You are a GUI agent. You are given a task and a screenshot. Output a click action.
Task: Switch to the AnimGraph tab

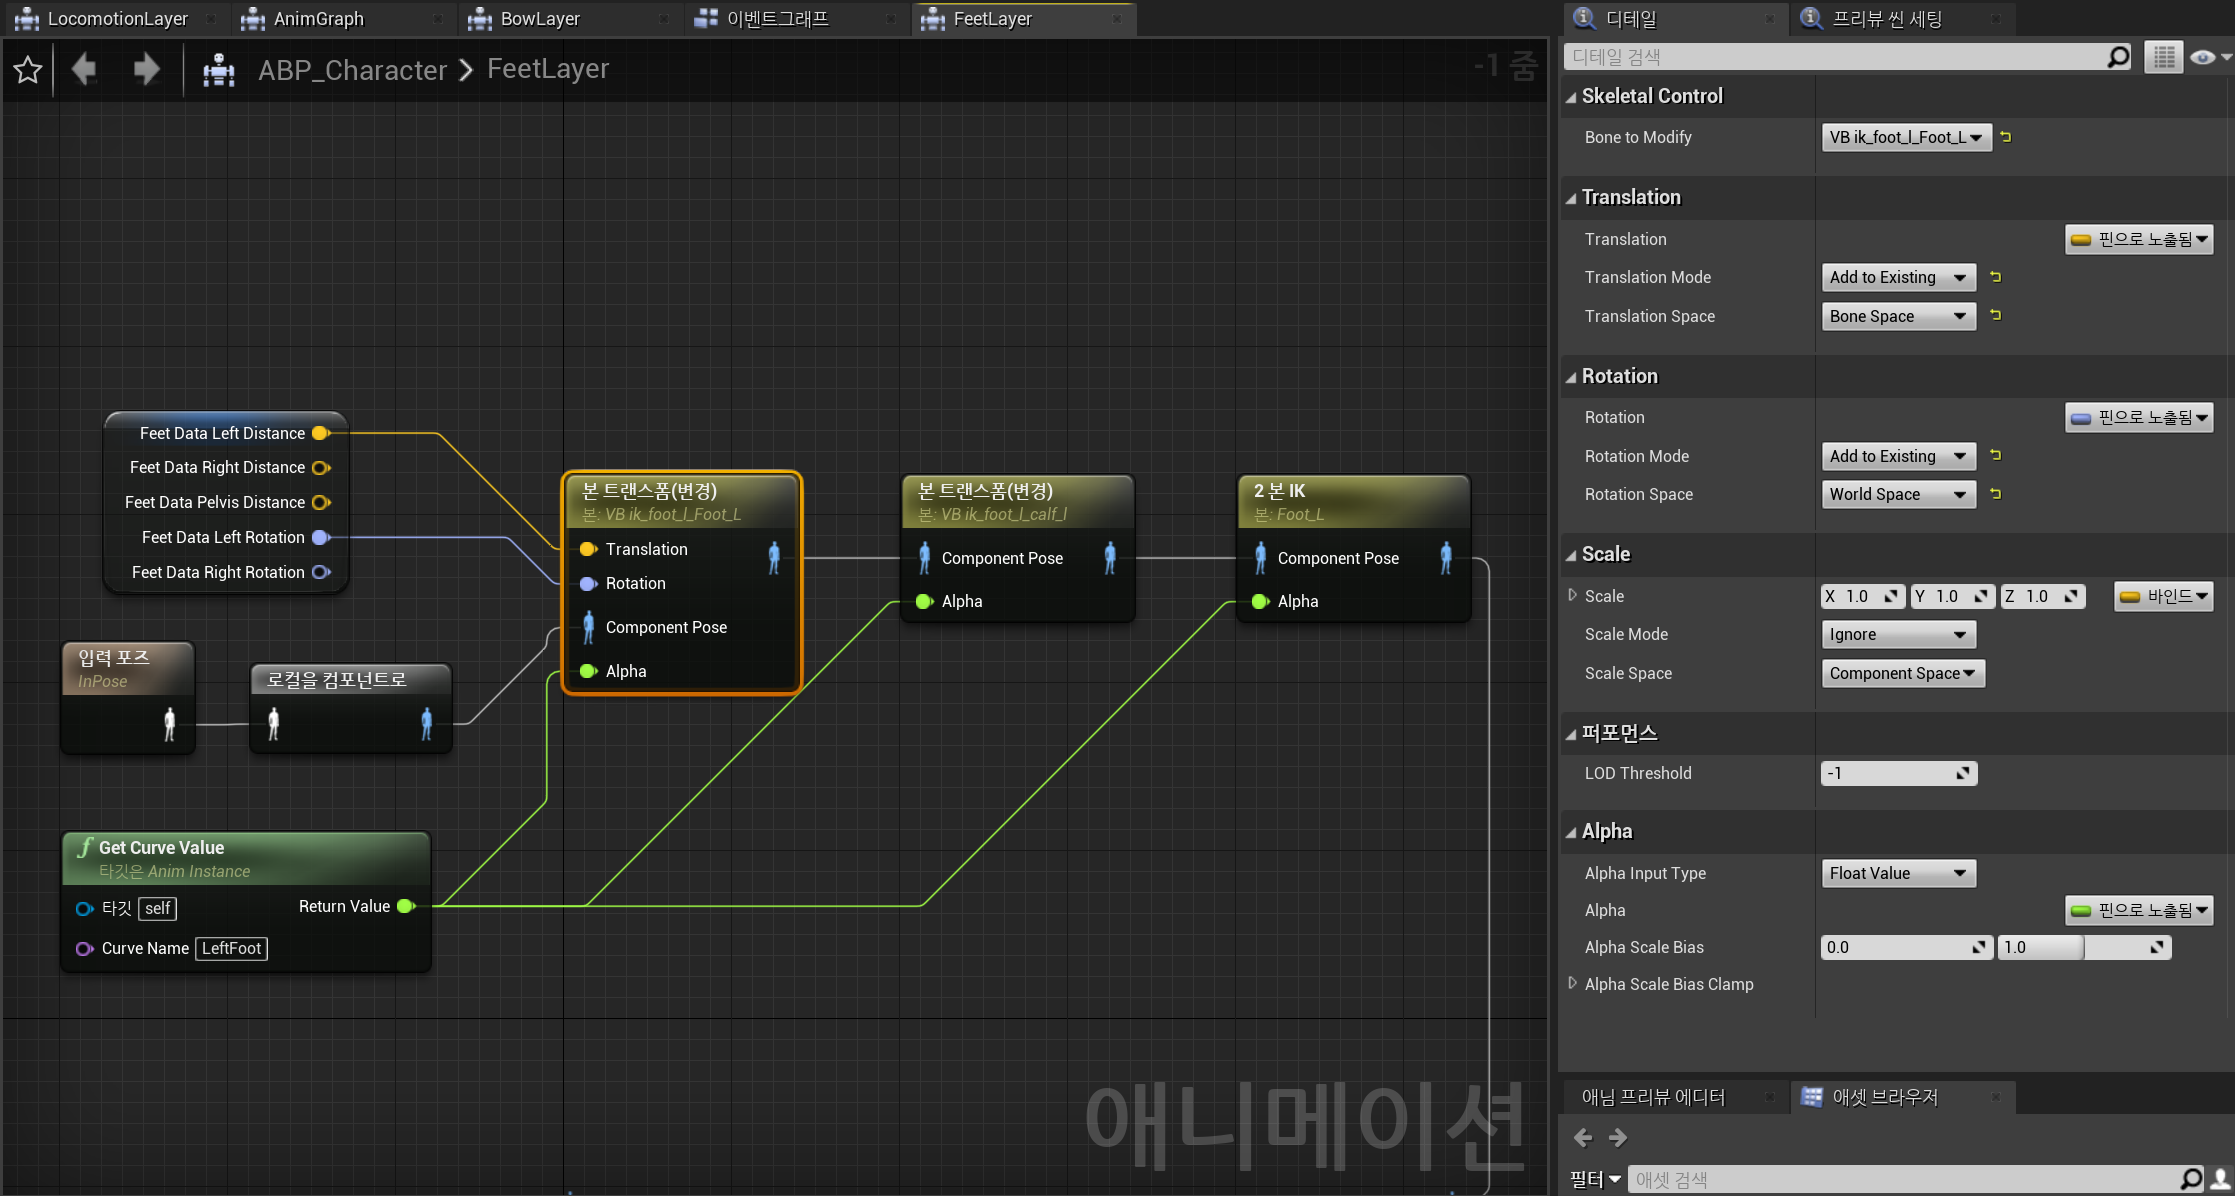pyautogui.click(x=318, y=19)
